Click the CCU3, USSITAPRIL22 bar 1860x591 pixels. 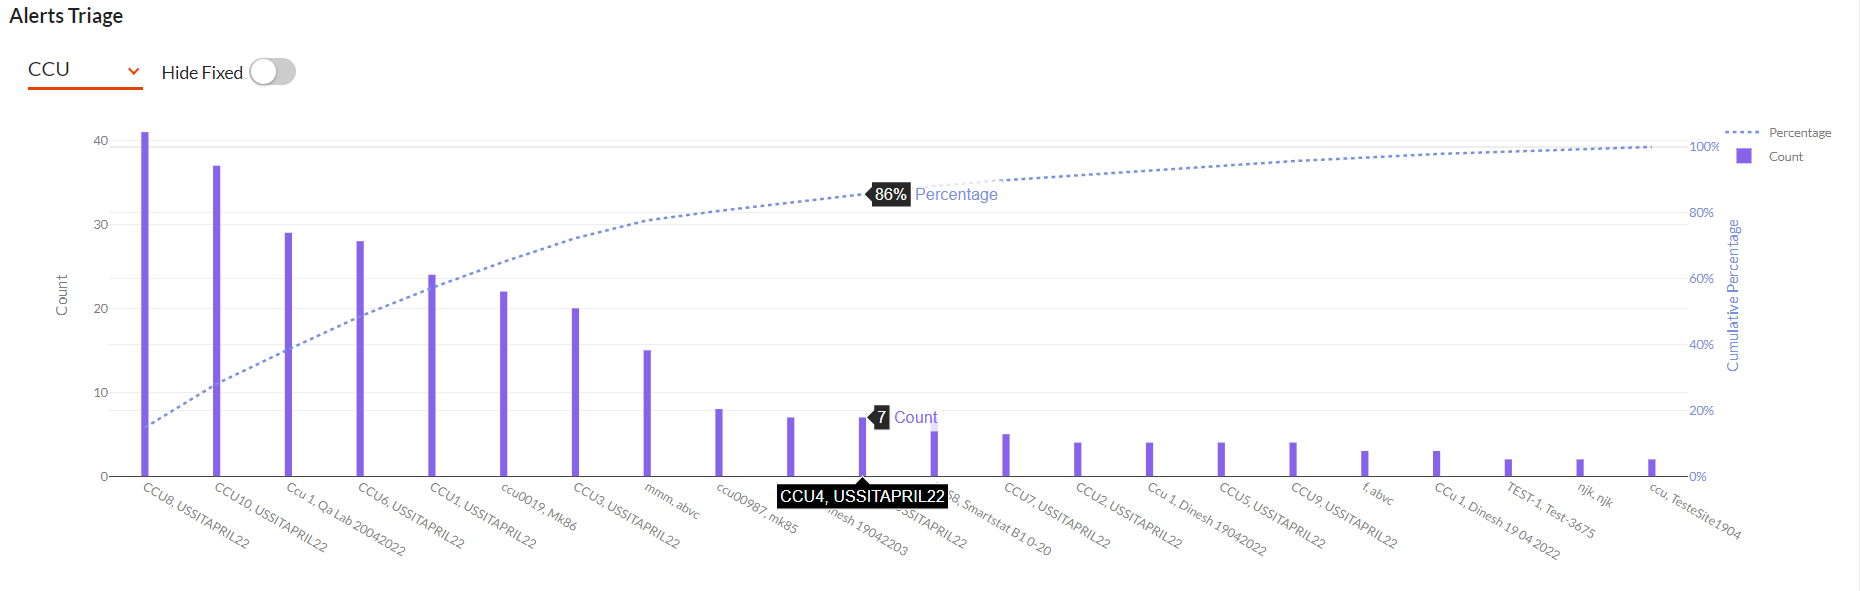pyautogui.click(x=575, y=392)
